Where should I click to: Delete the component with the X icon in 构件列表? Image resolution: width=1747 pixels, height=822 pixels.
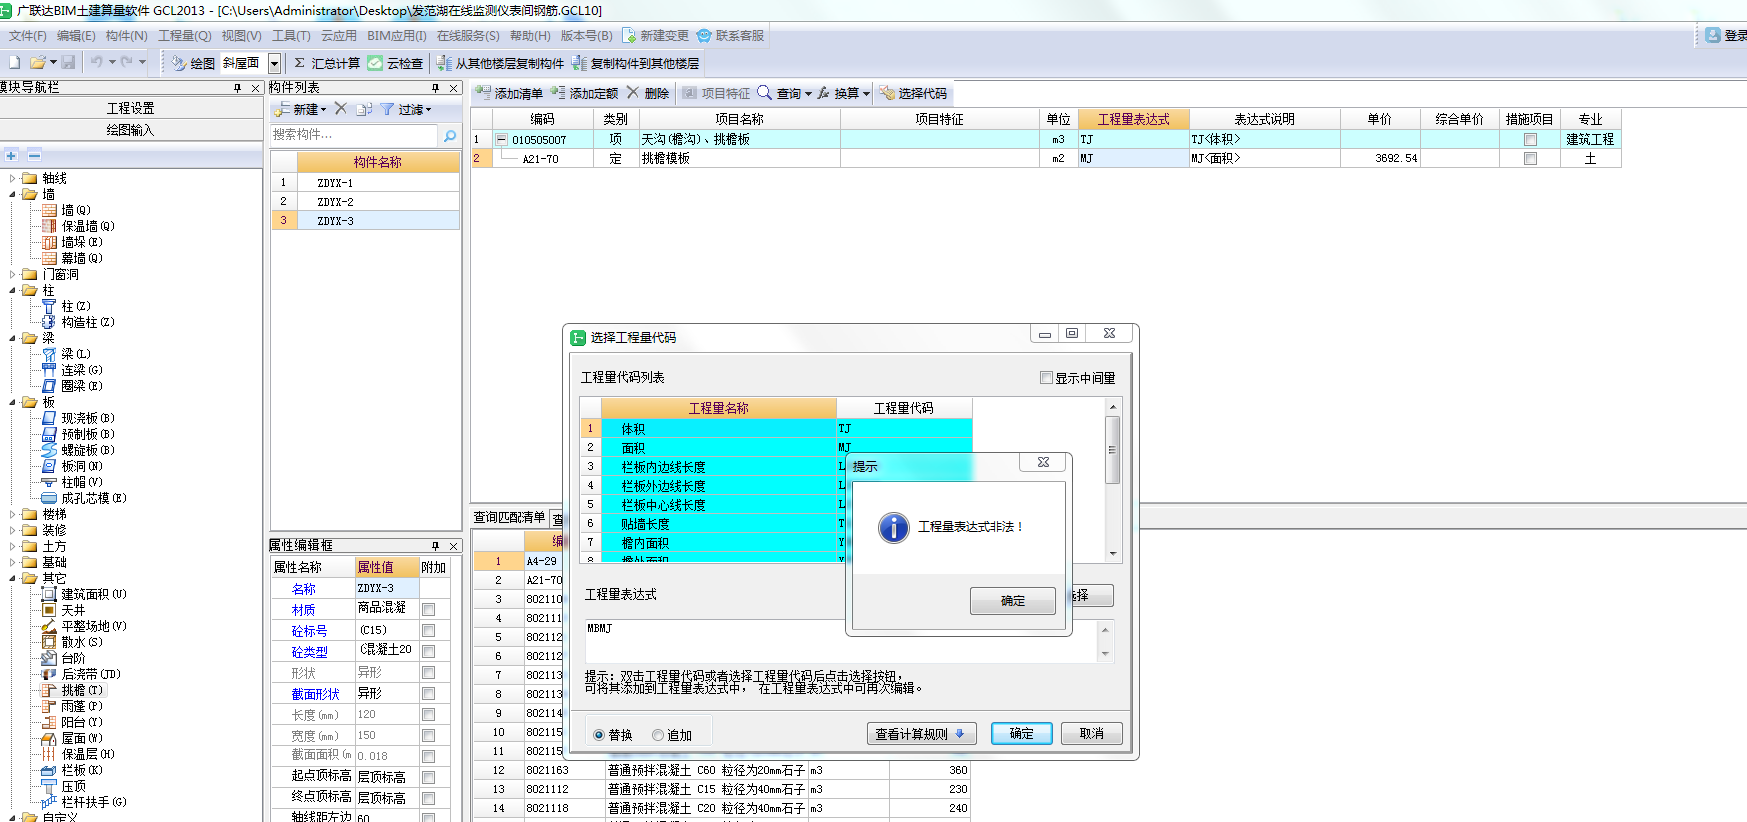click(340, 109)
